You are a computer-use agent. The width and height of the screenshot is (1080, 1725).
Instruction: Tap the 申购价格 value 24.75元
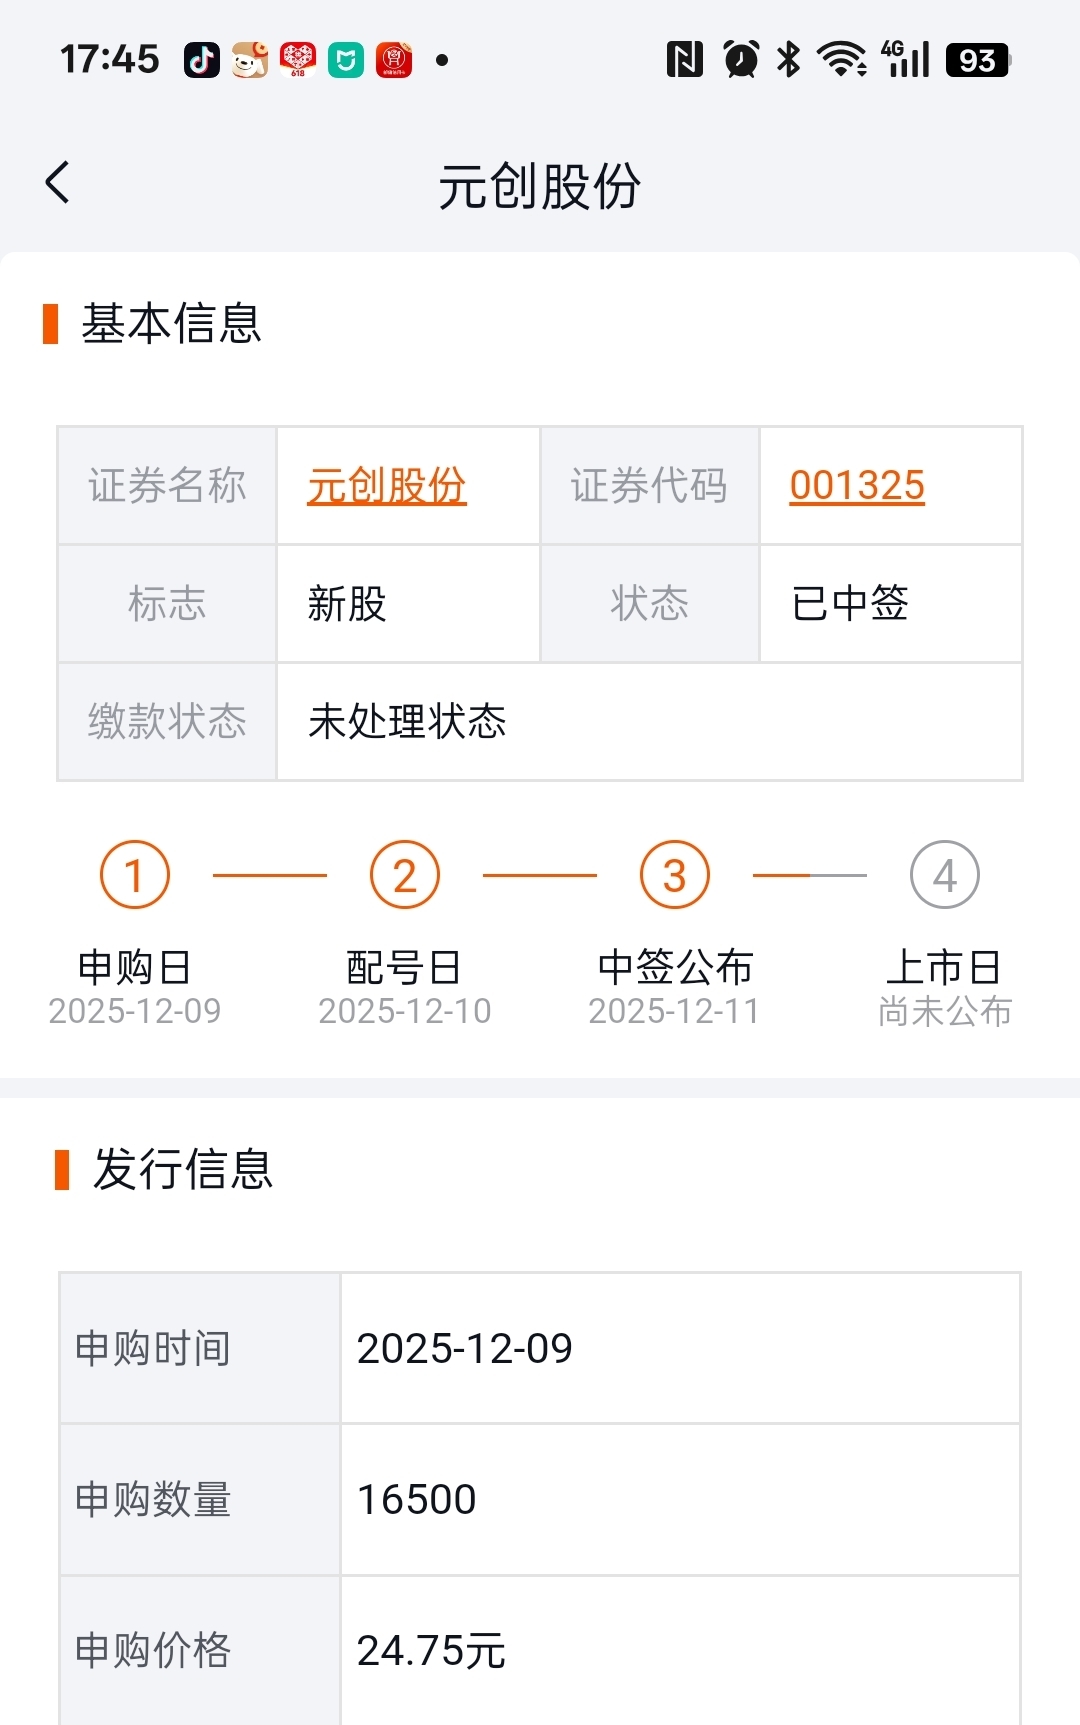431,1651
